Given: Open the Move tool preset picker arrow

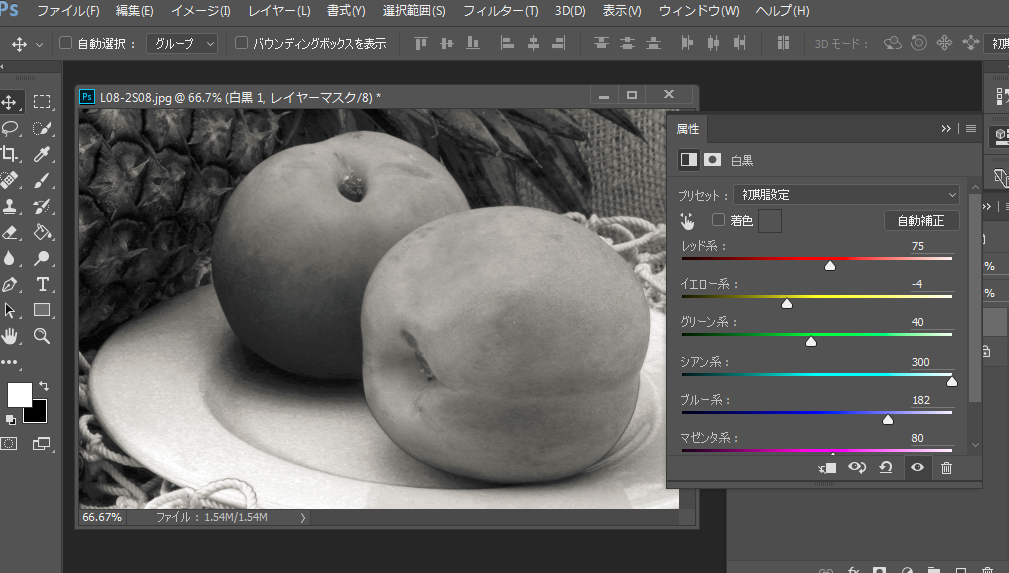Looking at the screenshot, I should coord(39,44).
